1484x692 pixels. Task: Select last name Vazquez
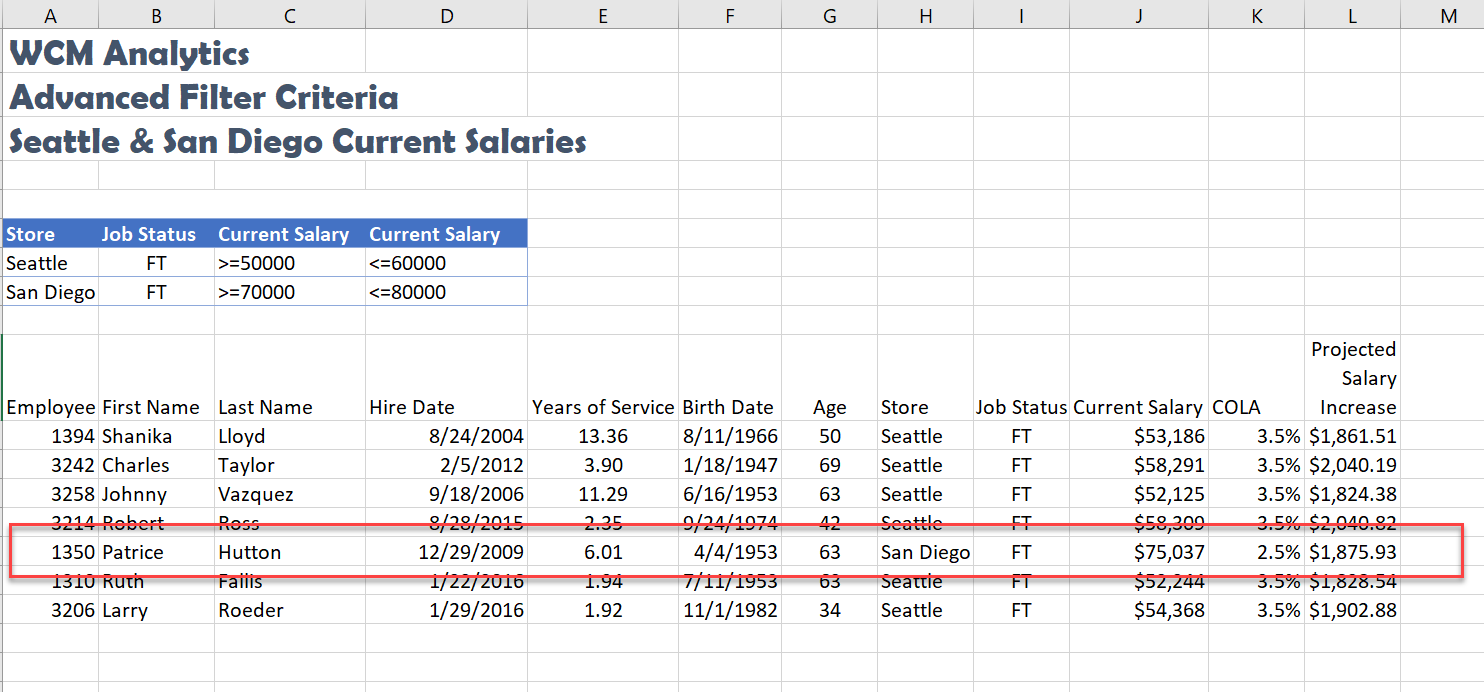[x=290, y=494]
